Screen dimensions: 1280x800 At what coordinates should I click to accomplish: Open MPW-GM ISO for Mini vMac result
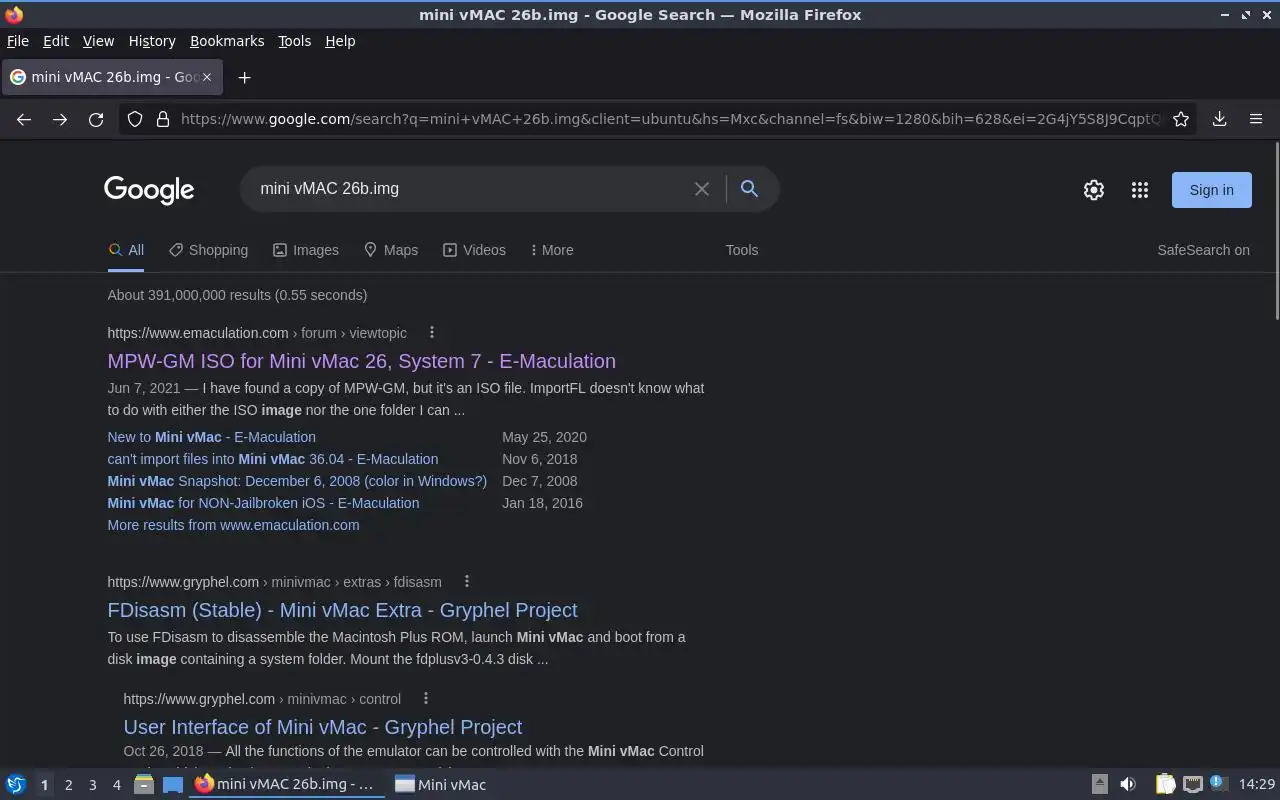[361, 361]
